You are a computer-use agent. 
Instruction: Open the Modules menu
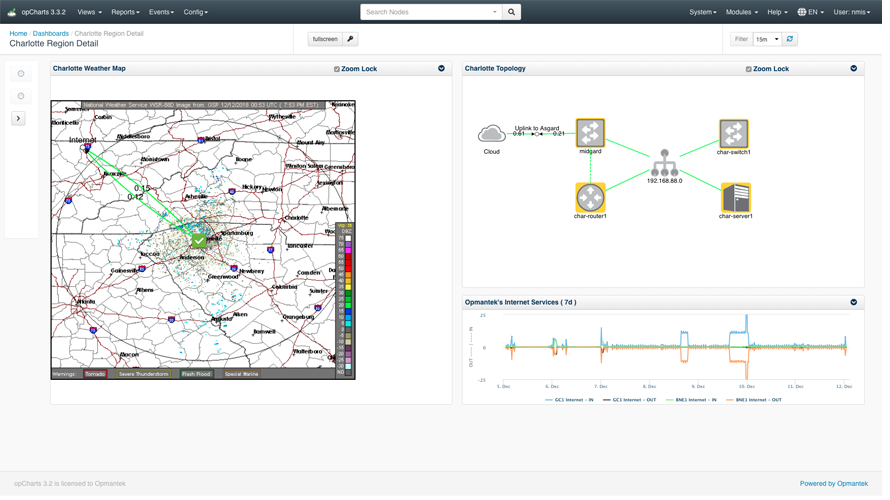pos(748,12)
